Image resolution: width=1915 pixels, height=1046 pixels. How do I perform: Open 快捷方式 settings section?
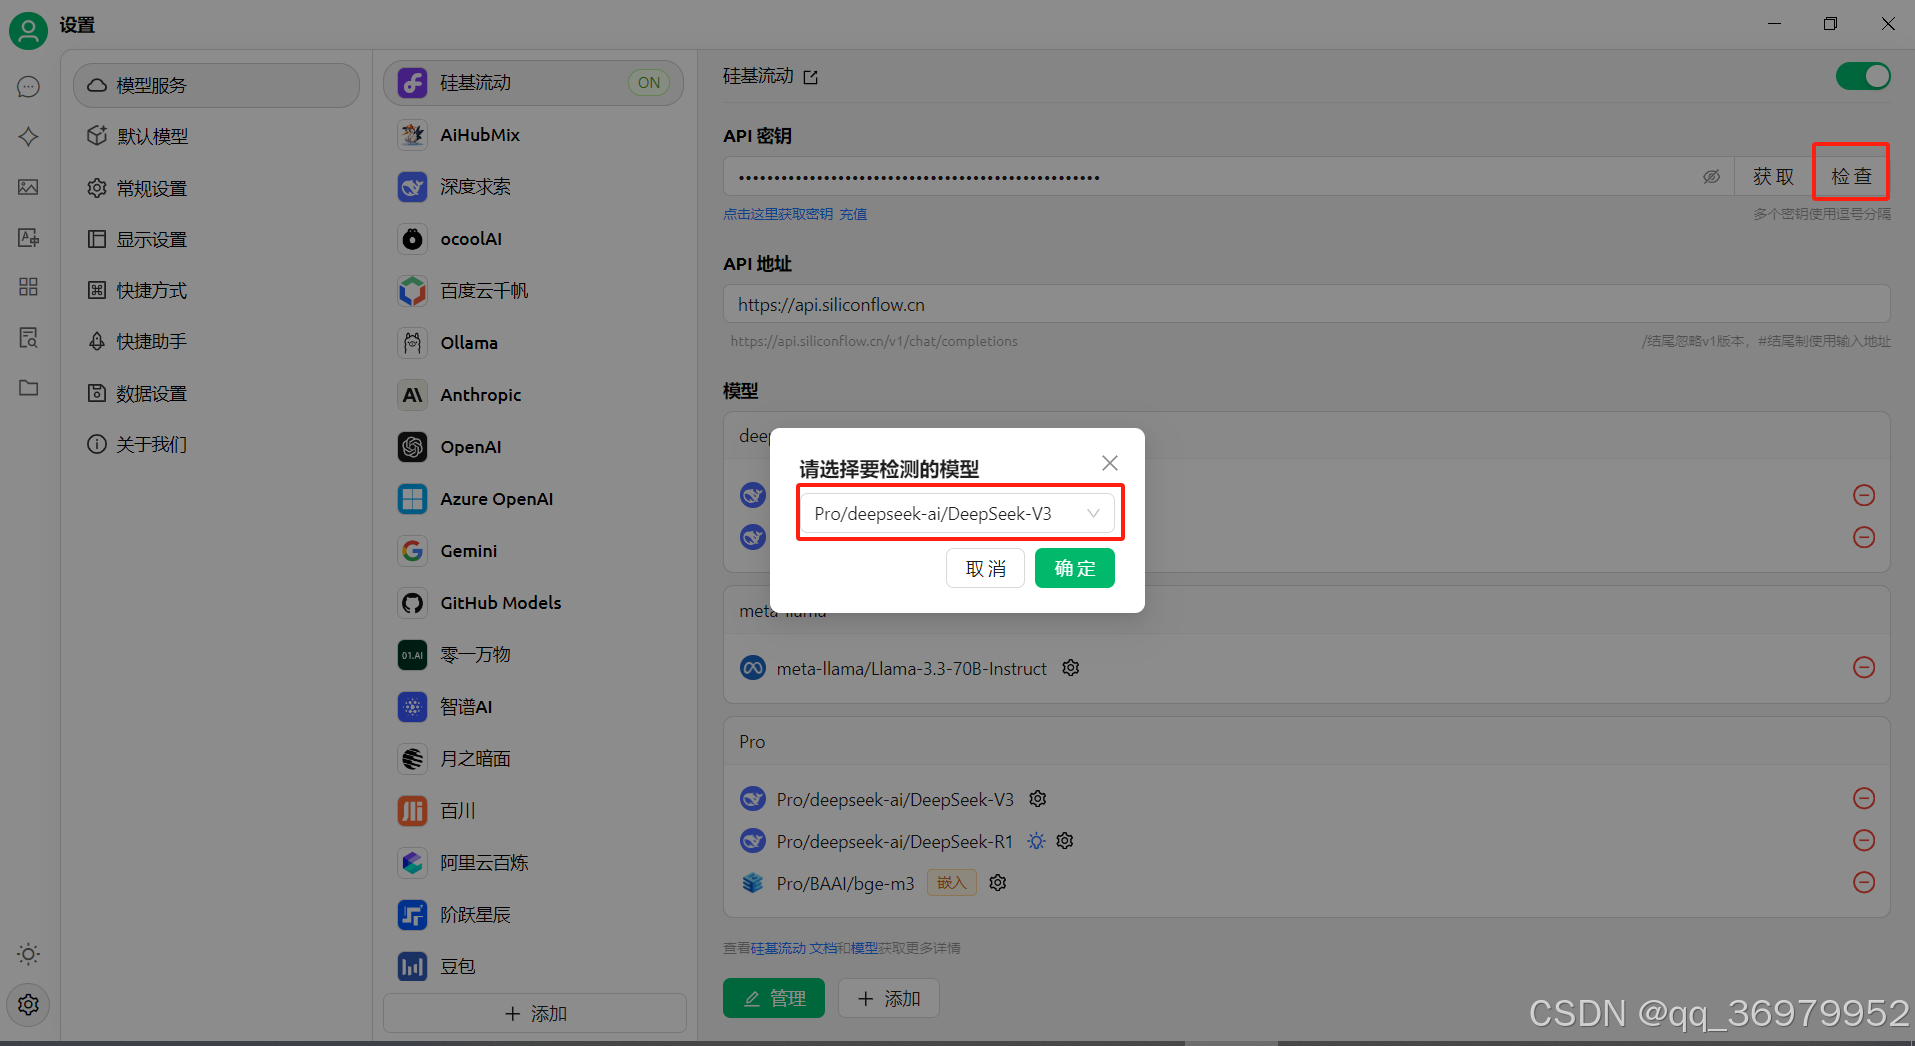[x=216, y=290]
